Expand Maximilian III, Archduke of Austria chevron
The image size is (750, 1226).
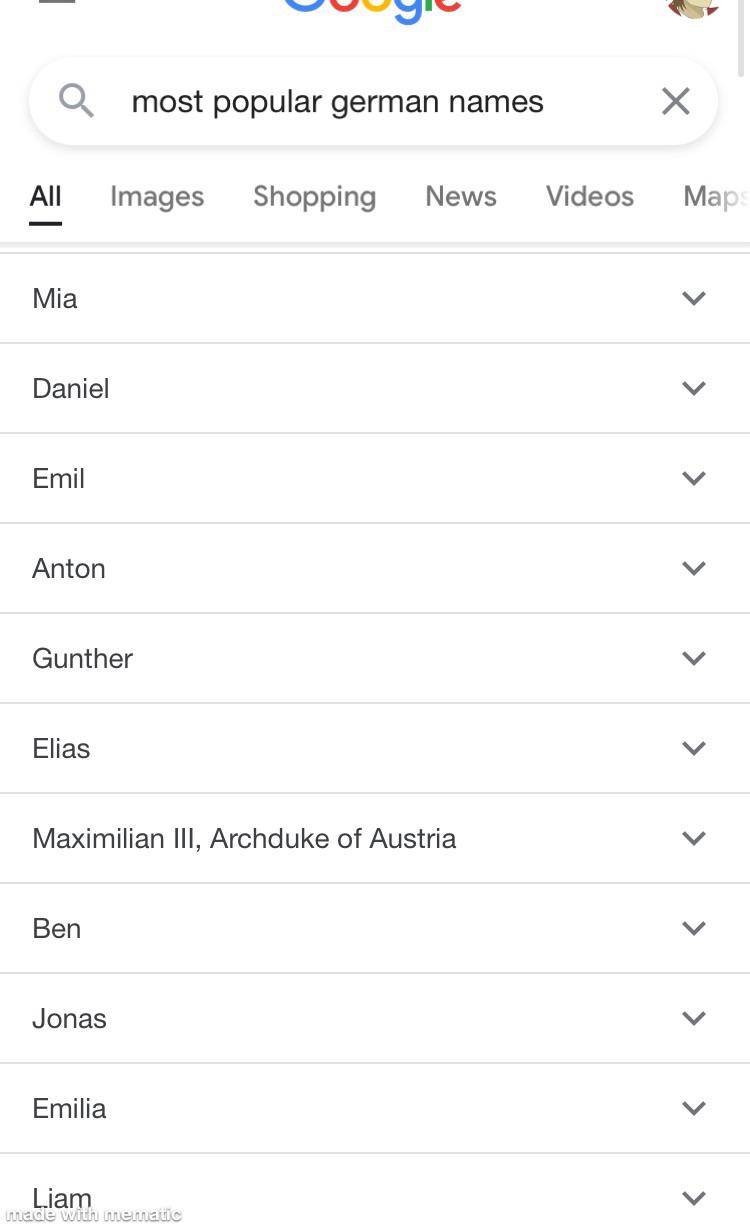point(694,838)
